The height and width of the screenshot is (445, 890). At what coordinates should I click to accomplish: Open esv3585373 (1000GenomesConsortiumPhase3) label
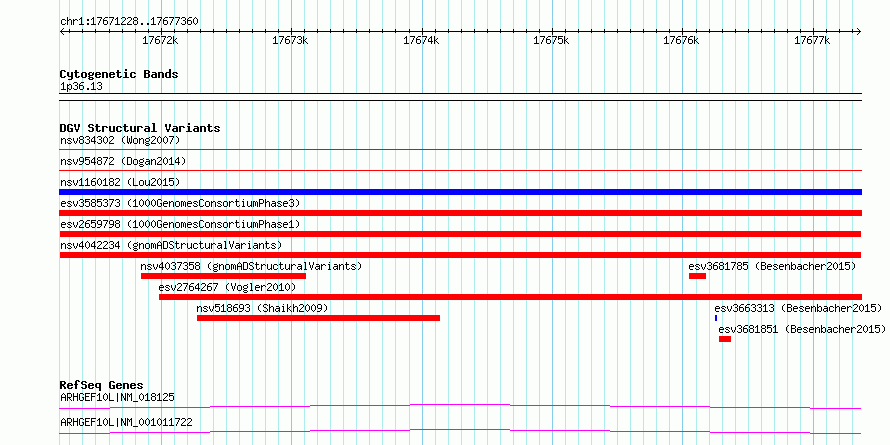[180, 203]
